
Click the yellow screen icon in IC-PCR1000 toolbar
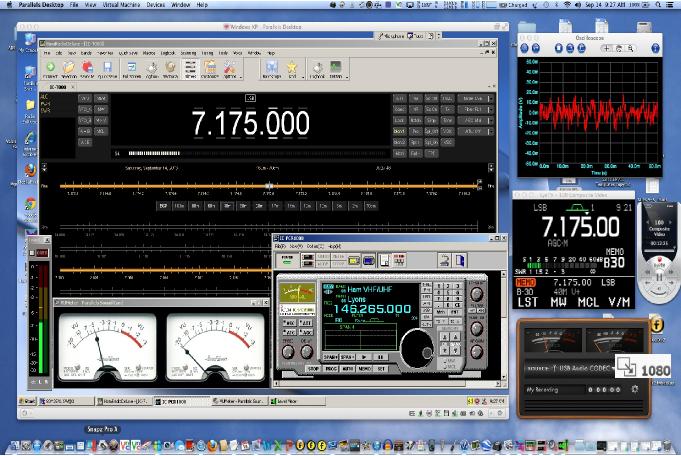354,261
